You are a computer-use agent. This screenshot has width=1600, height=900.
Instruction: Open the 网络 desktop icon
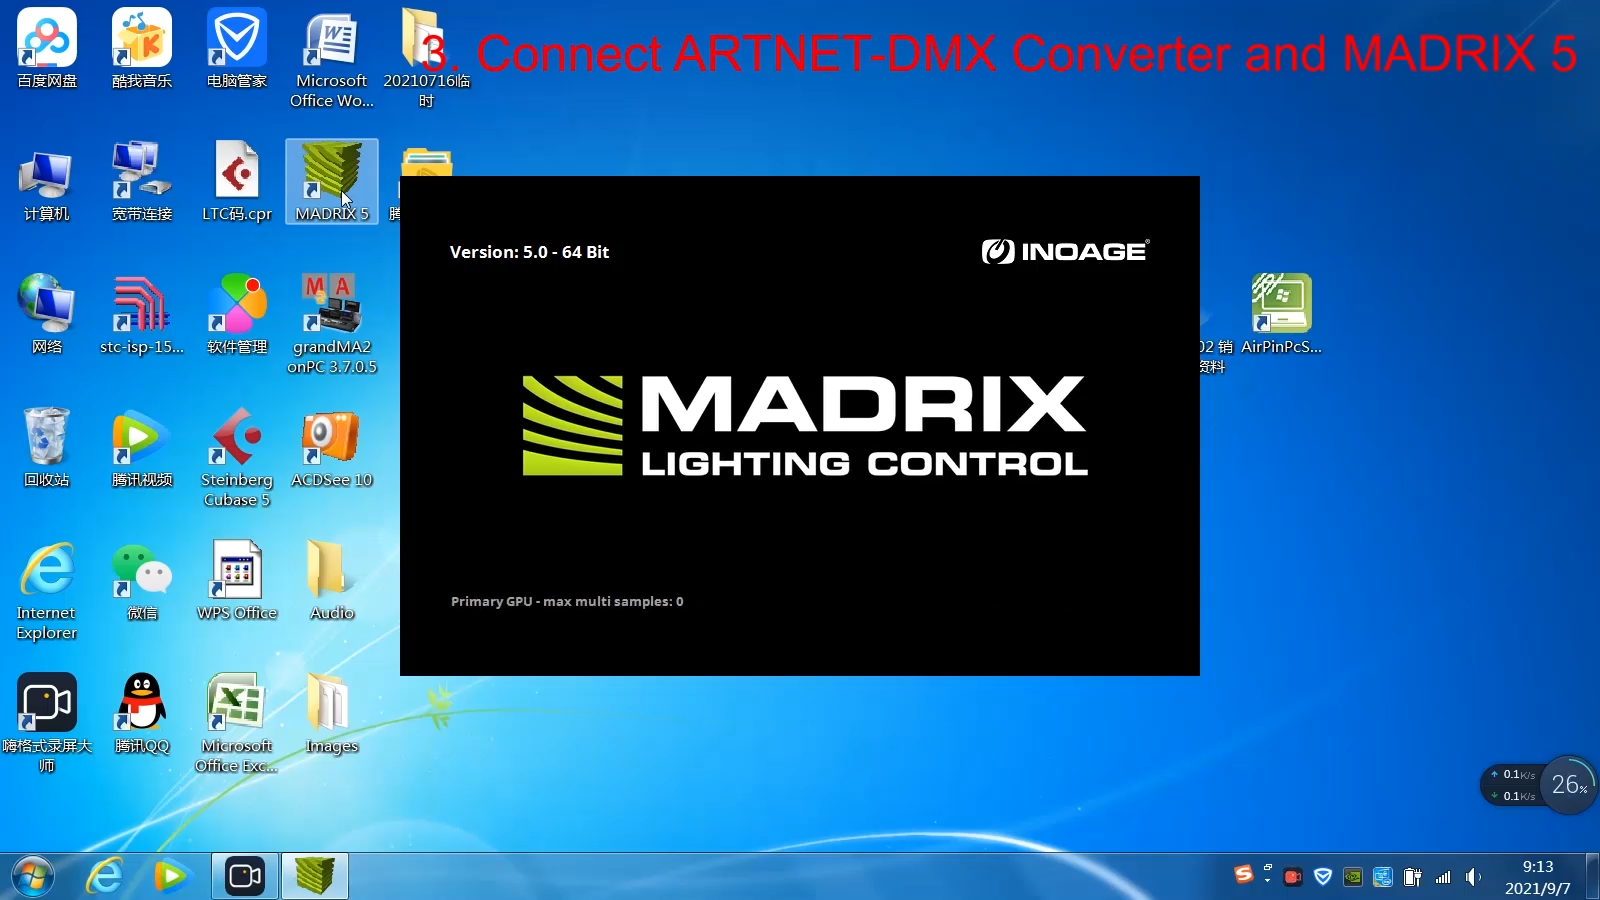tap(47, 315)
